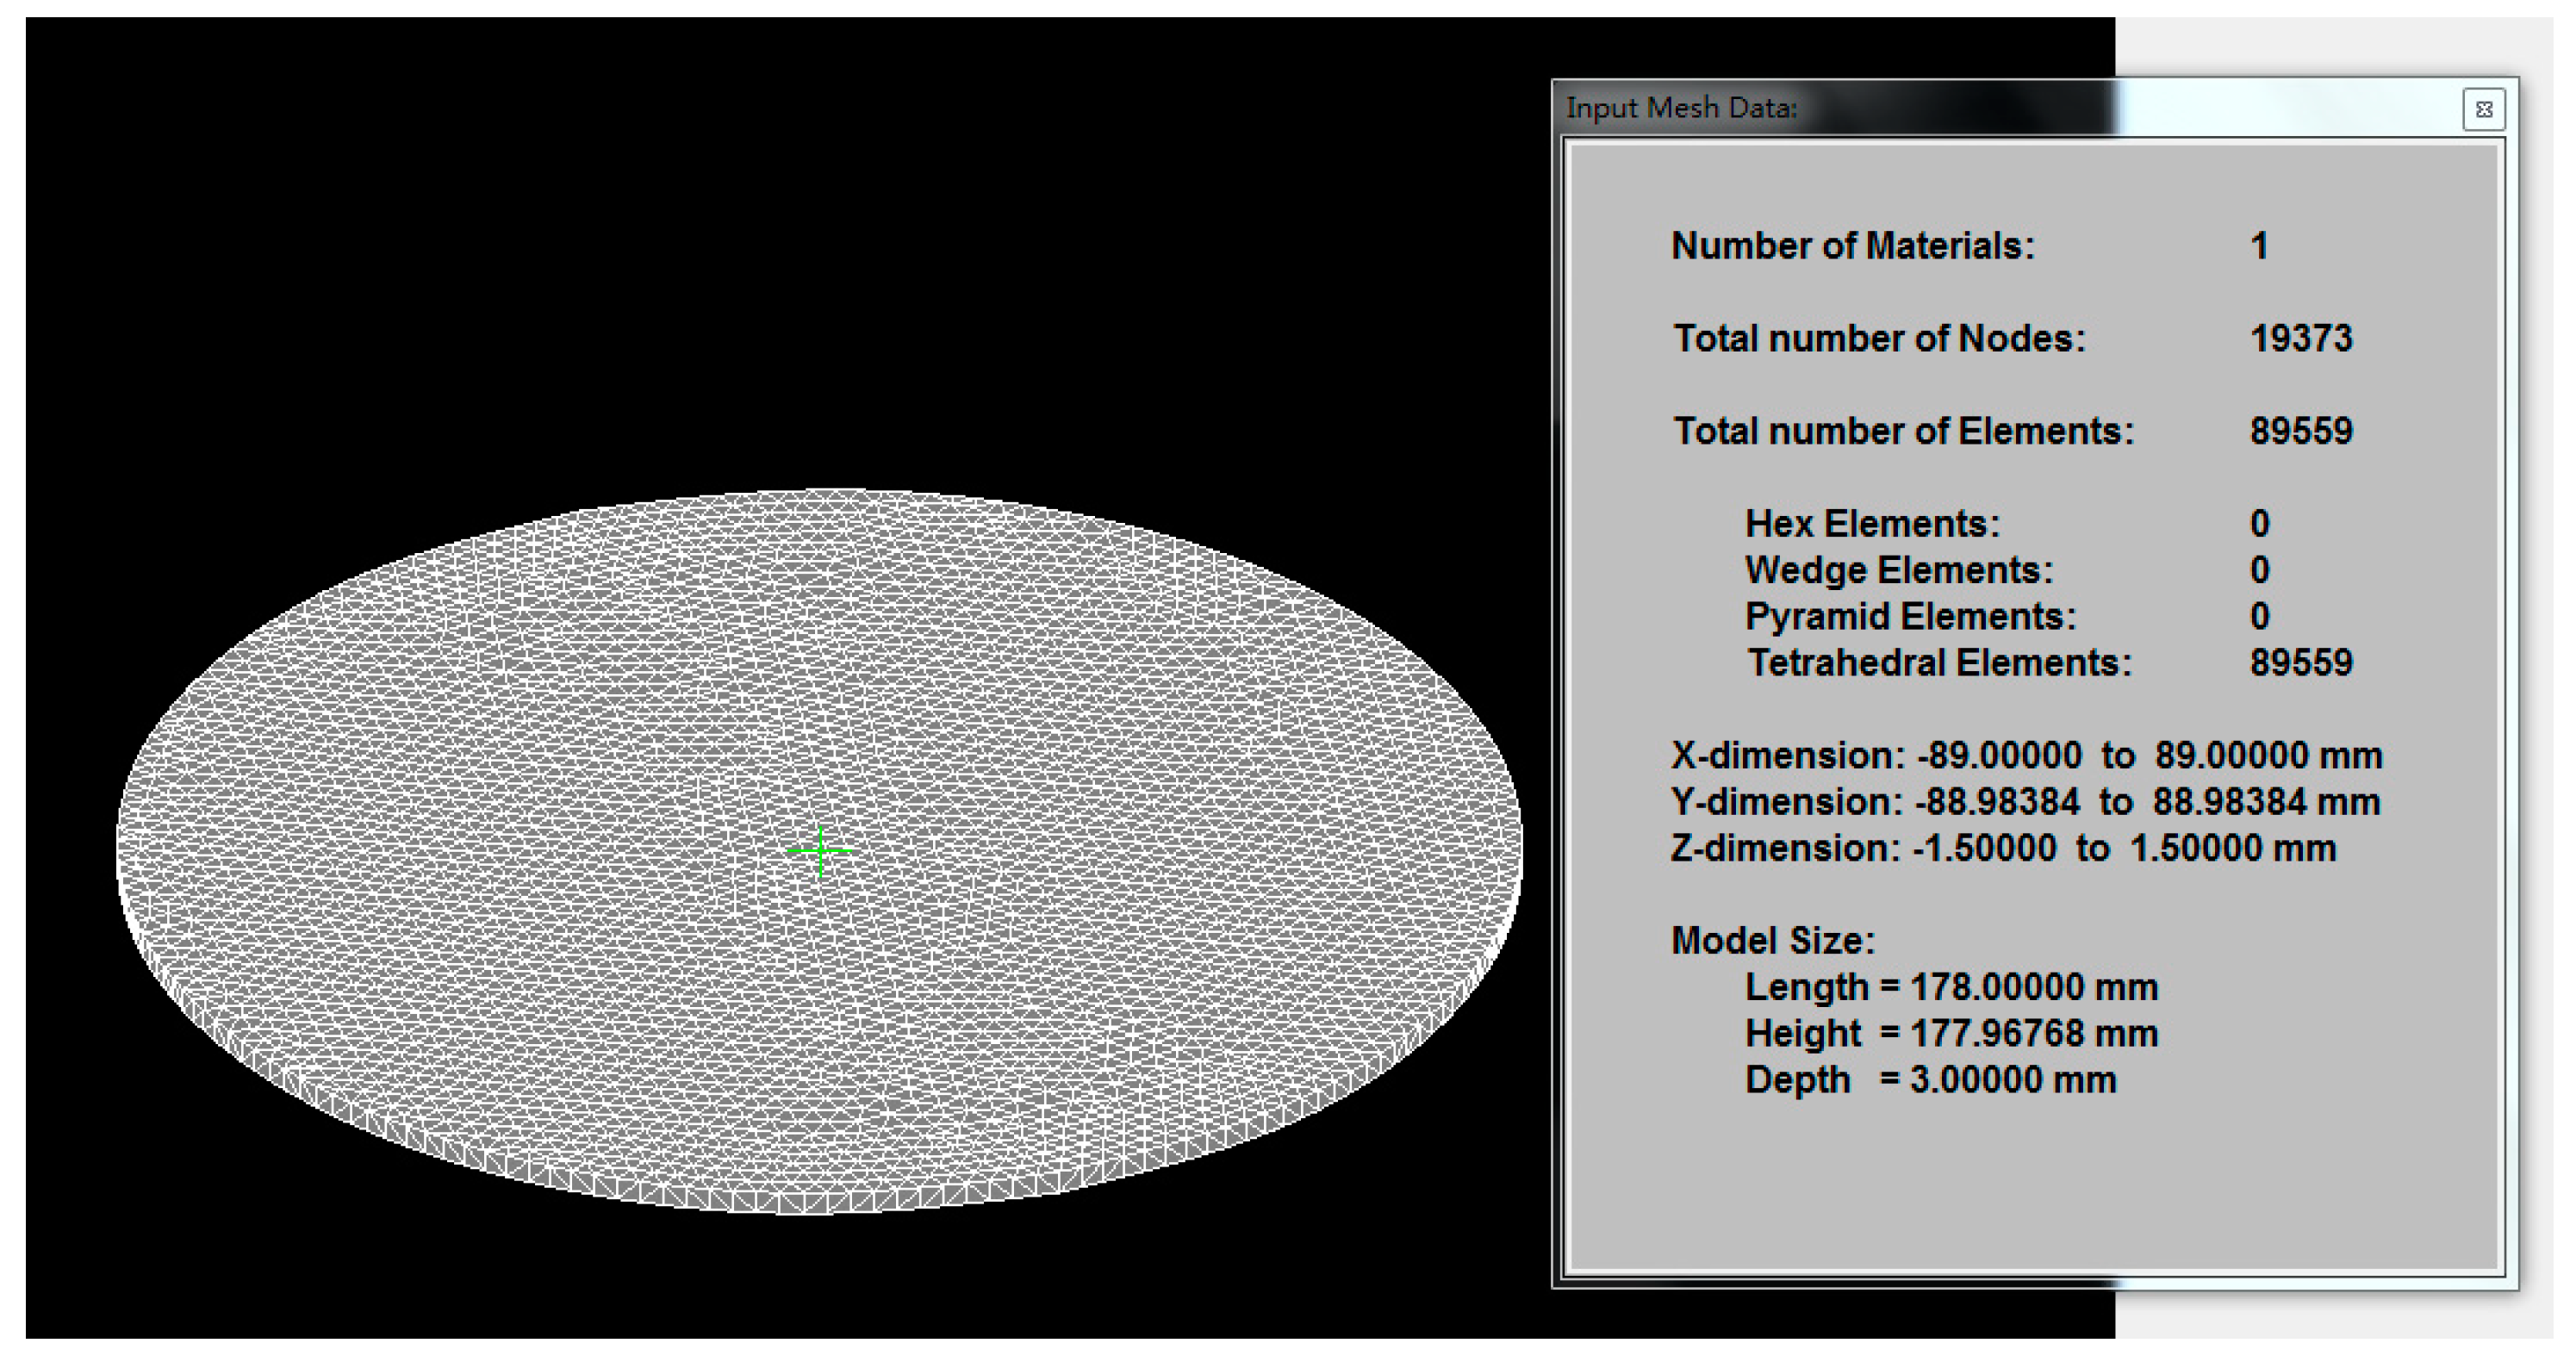Click the Number of Materials value 1

[x=2259, y=246]
